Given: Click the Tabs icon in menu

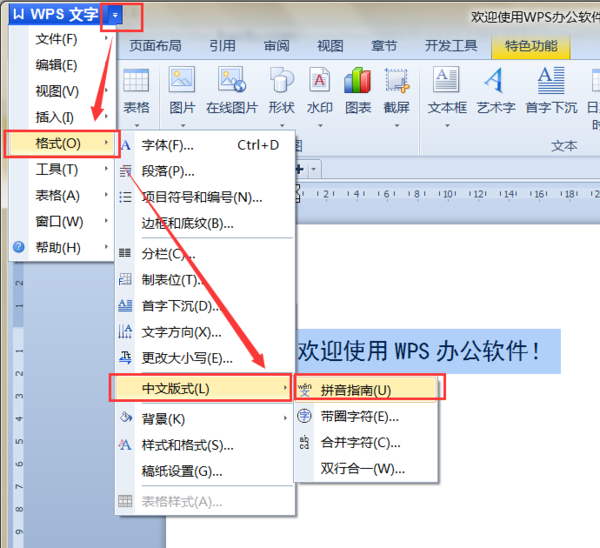Looking at the screenshot, I should [125, 279].
